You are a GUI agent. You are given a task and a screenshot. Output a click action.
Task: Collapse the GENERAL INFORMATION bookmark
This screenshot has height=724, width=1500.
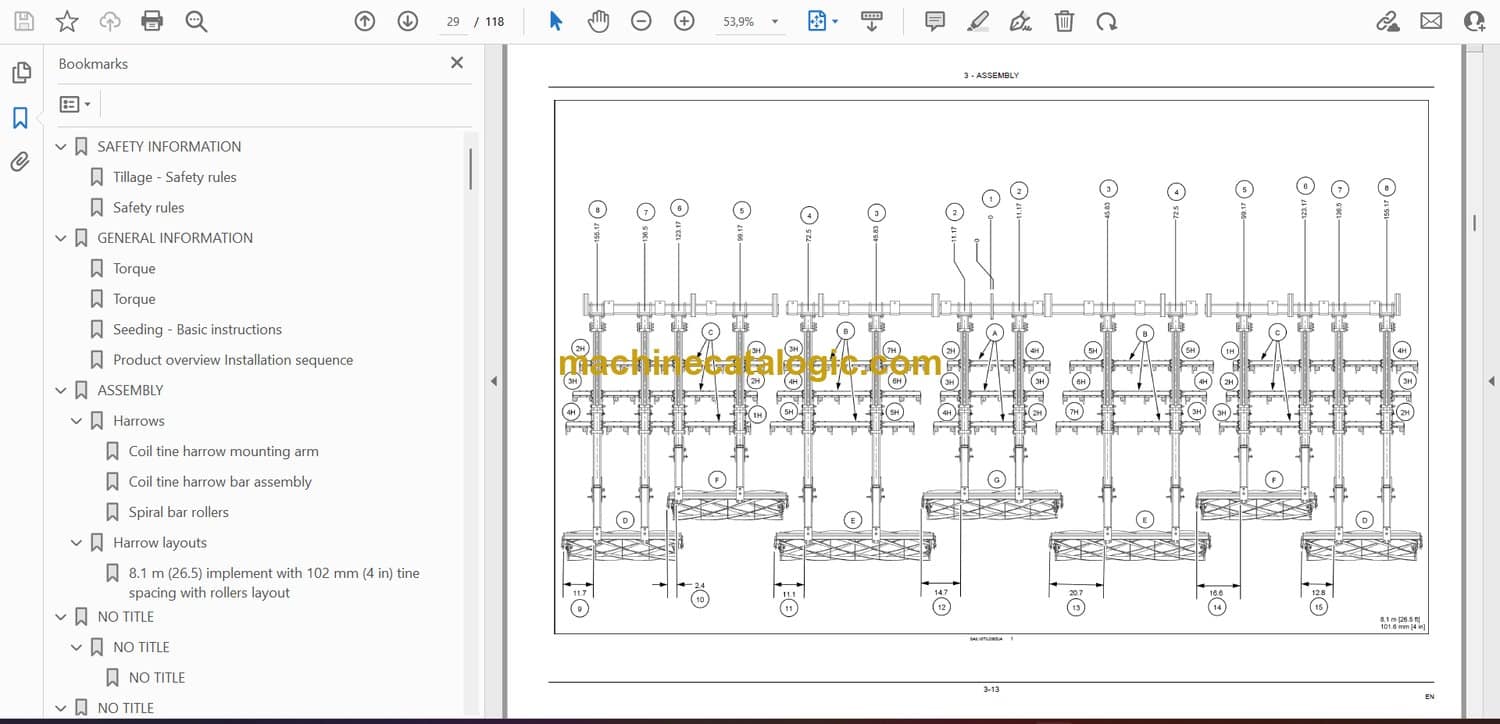[x=61, y=238]
